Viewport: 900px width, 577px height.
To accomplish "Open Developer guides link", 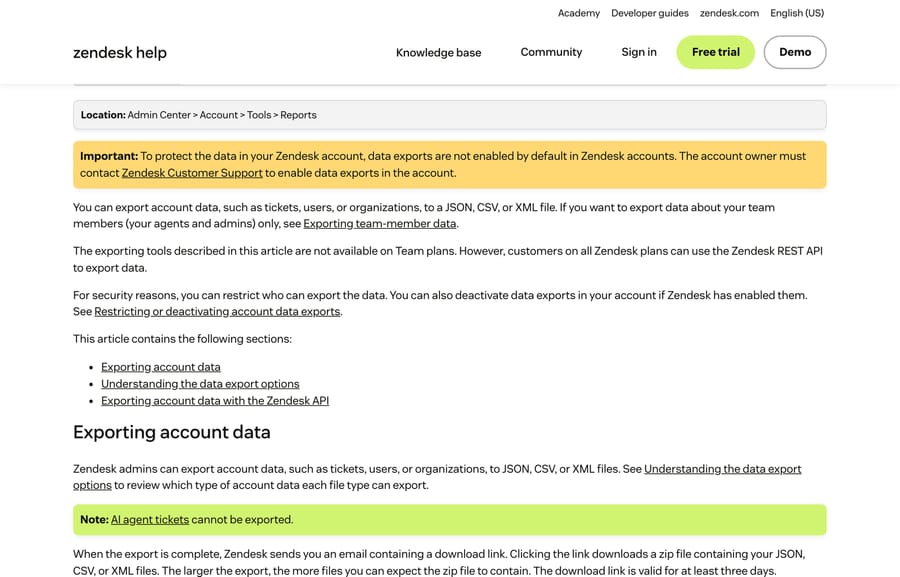I will tap(650, 13).
